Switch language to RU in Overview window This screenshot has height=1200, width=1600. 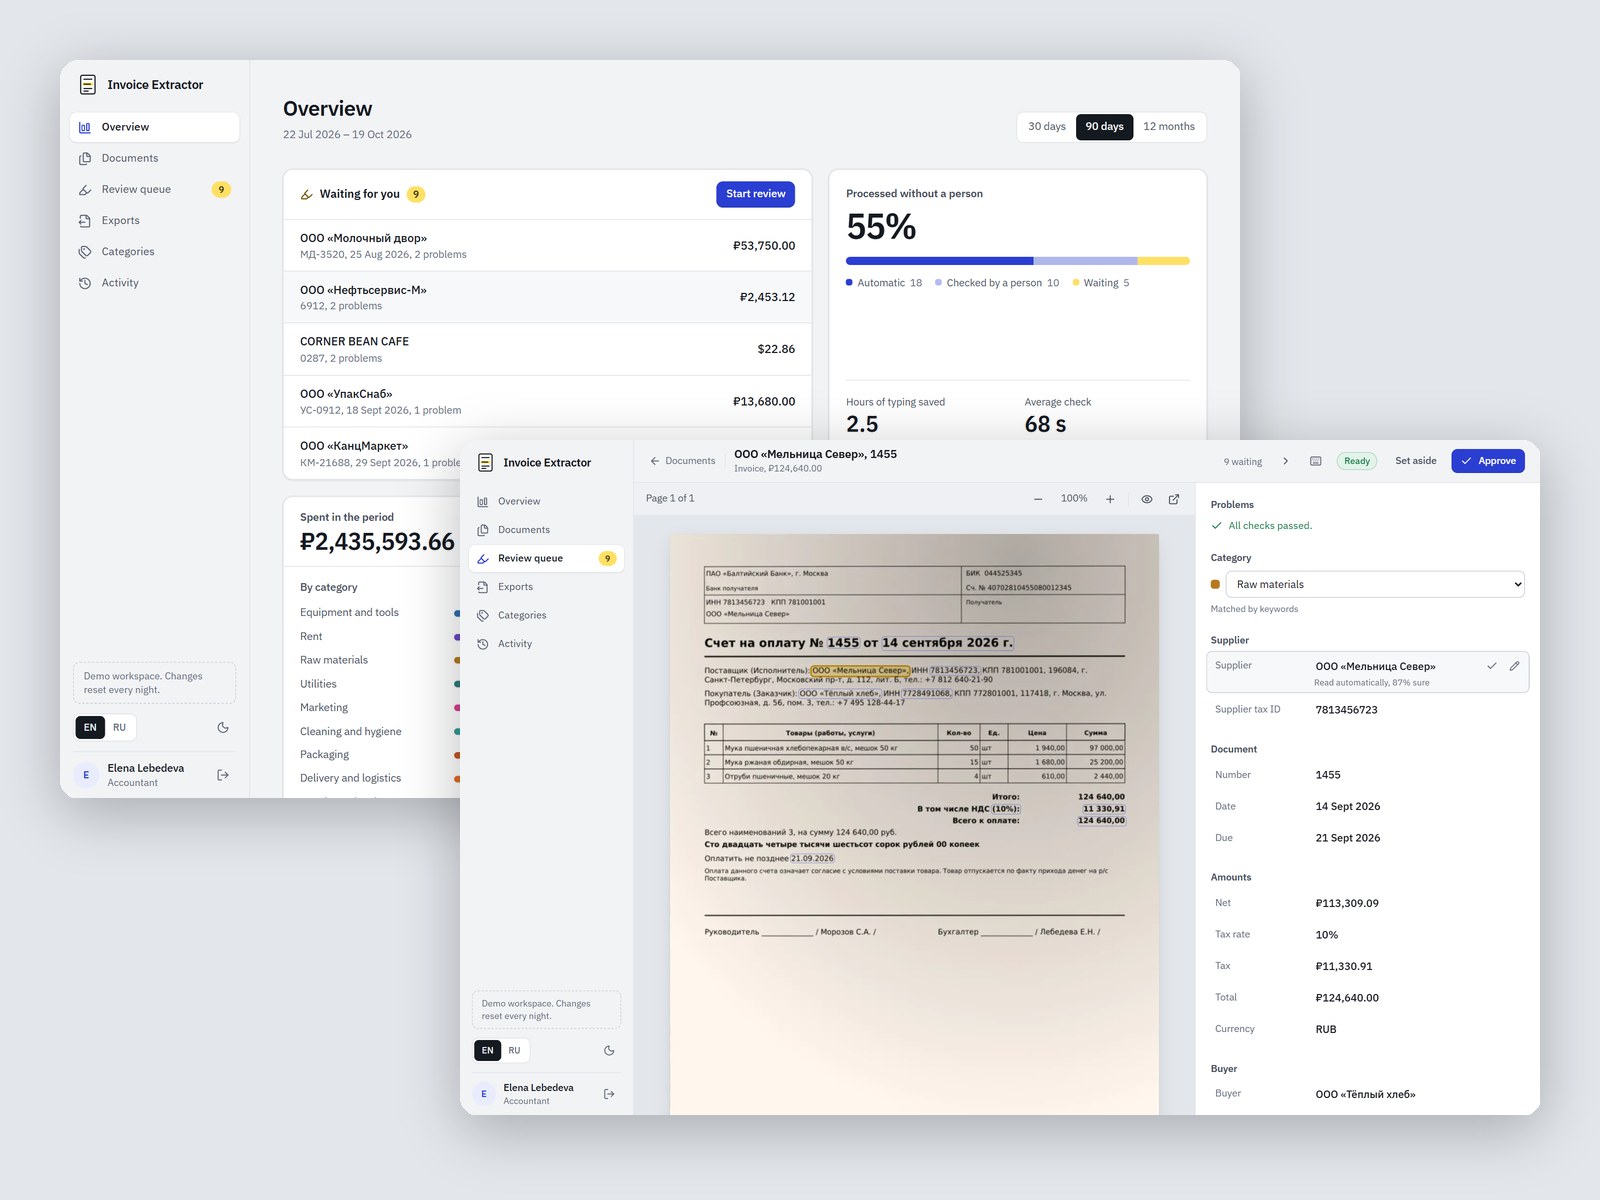pyautogui.click(x=119, y=728)
